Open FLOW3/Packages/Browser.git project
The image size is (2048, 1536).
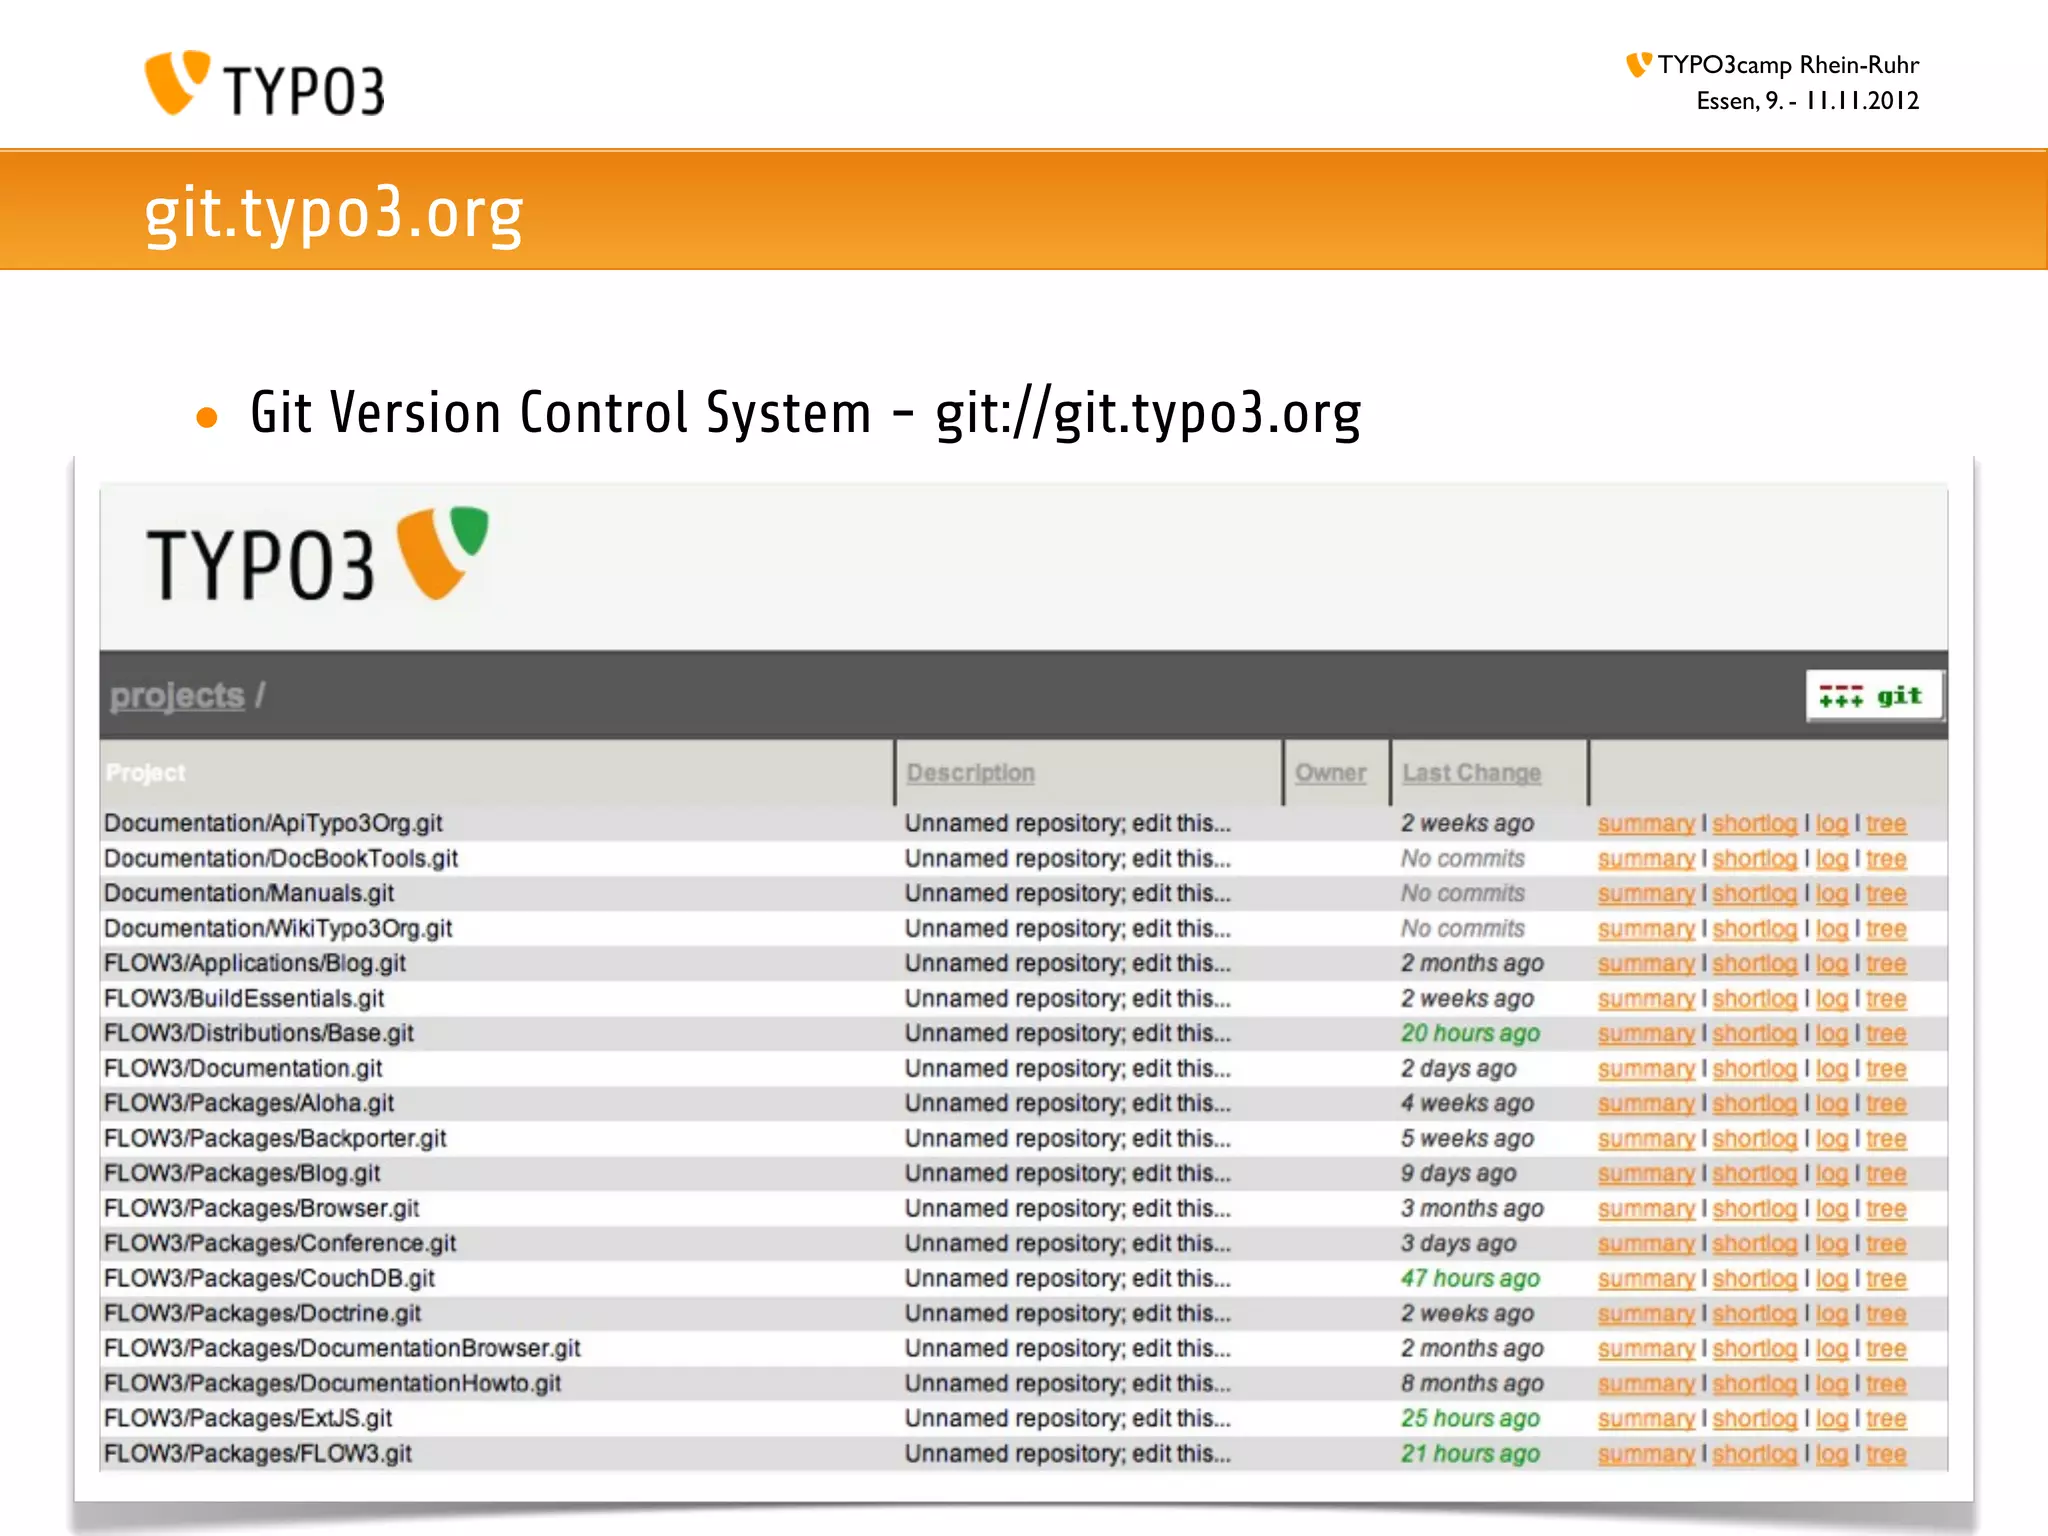(262, 1209)
